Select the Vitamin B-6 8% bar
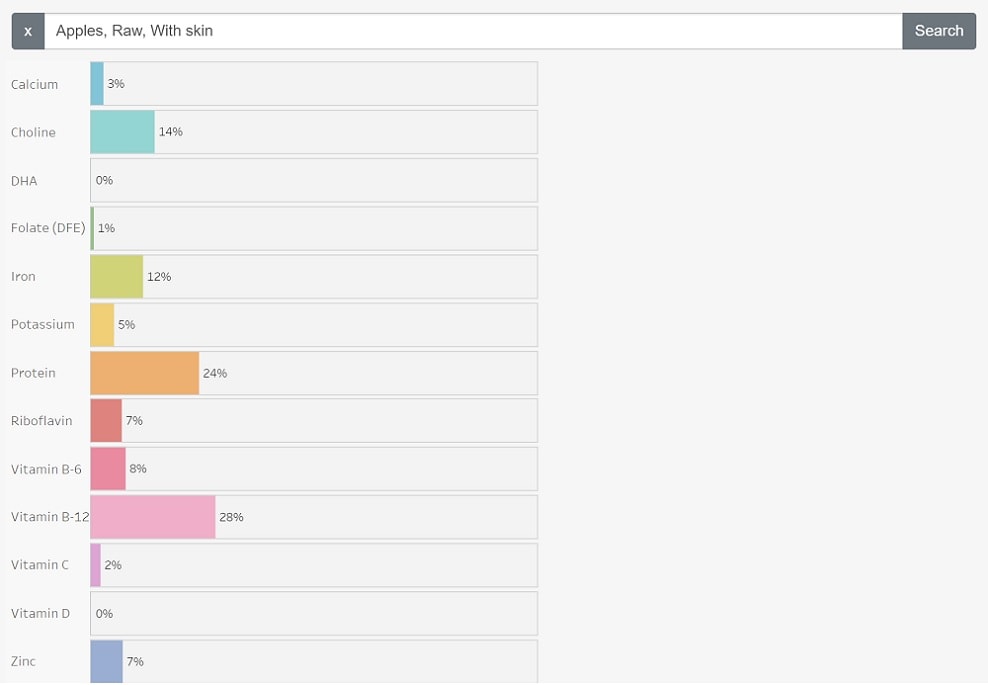This screenshot has width=988, height=685. 108,469
